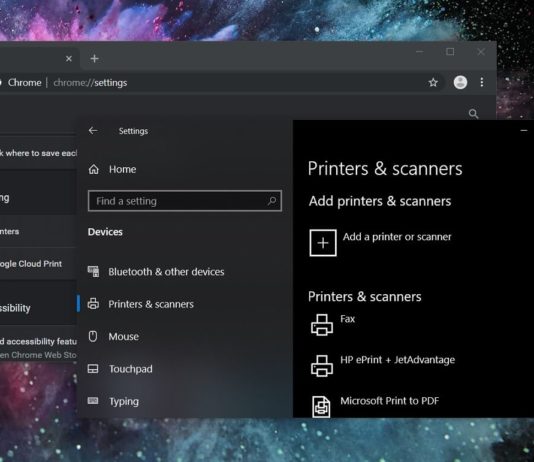Open Google Cloud Print in Chrome settings
Image resolution: width=534 pixels, height=462 pixels.
click(31, 264)
